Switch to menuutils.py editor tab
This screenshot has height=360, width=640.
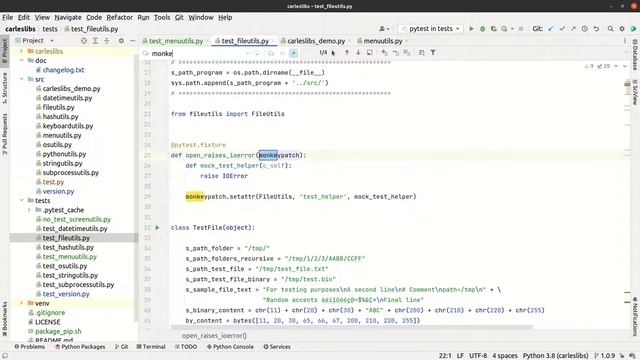pos(382,41)
